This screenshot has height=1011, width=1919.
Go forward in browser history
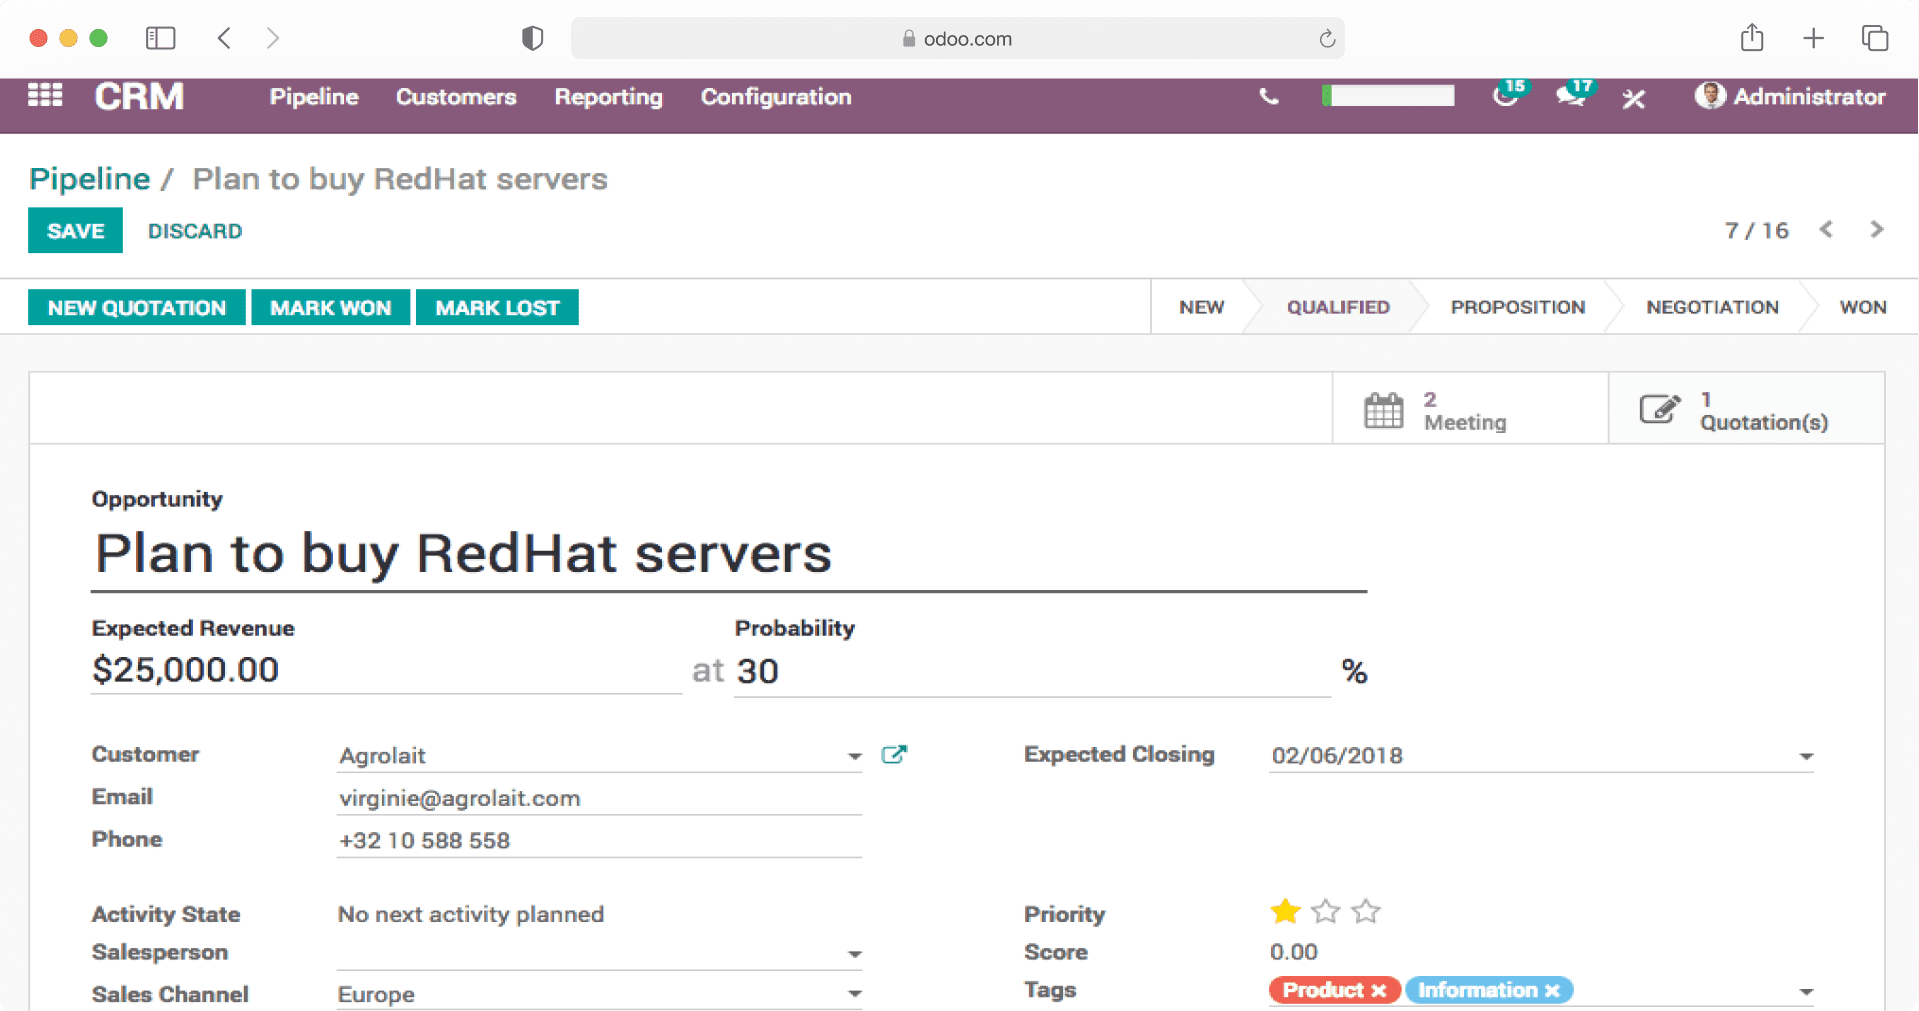coord(272,38)
